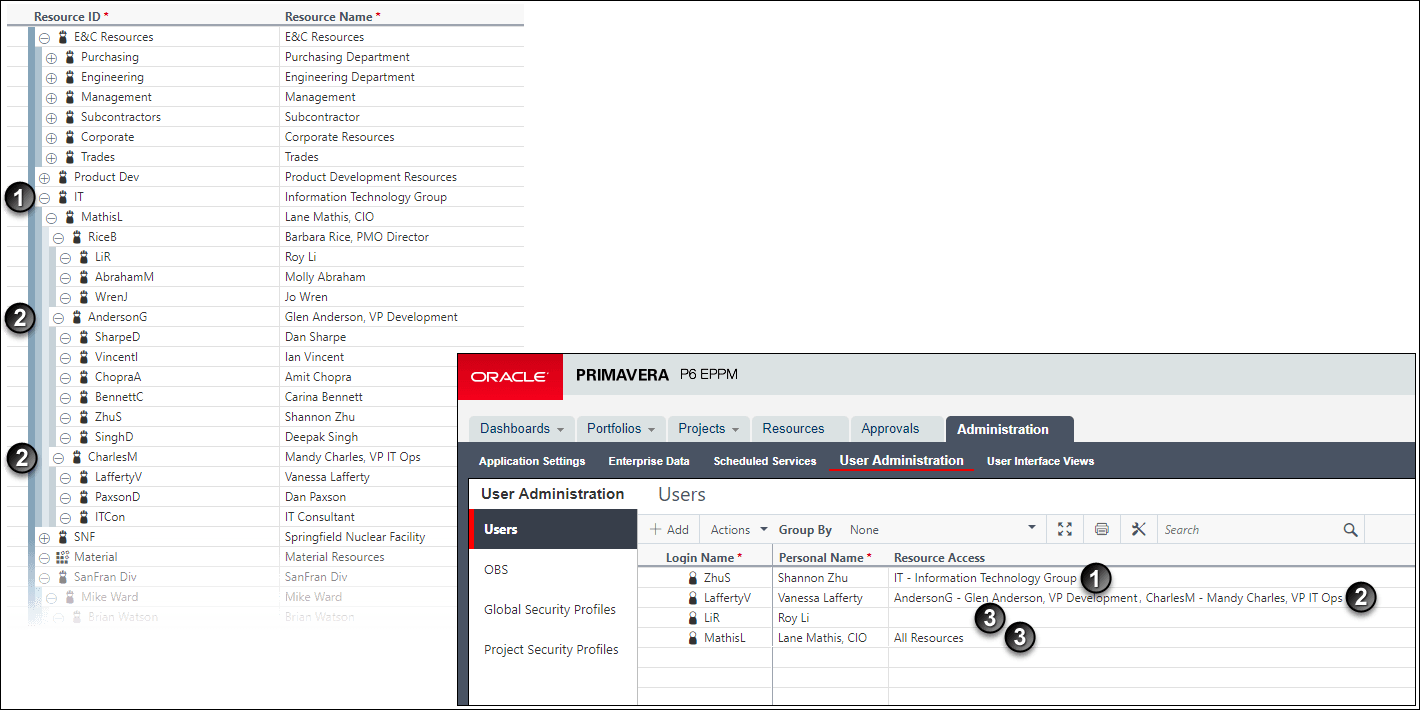Click the person icon beside ITCon

[x=84, y=517]
